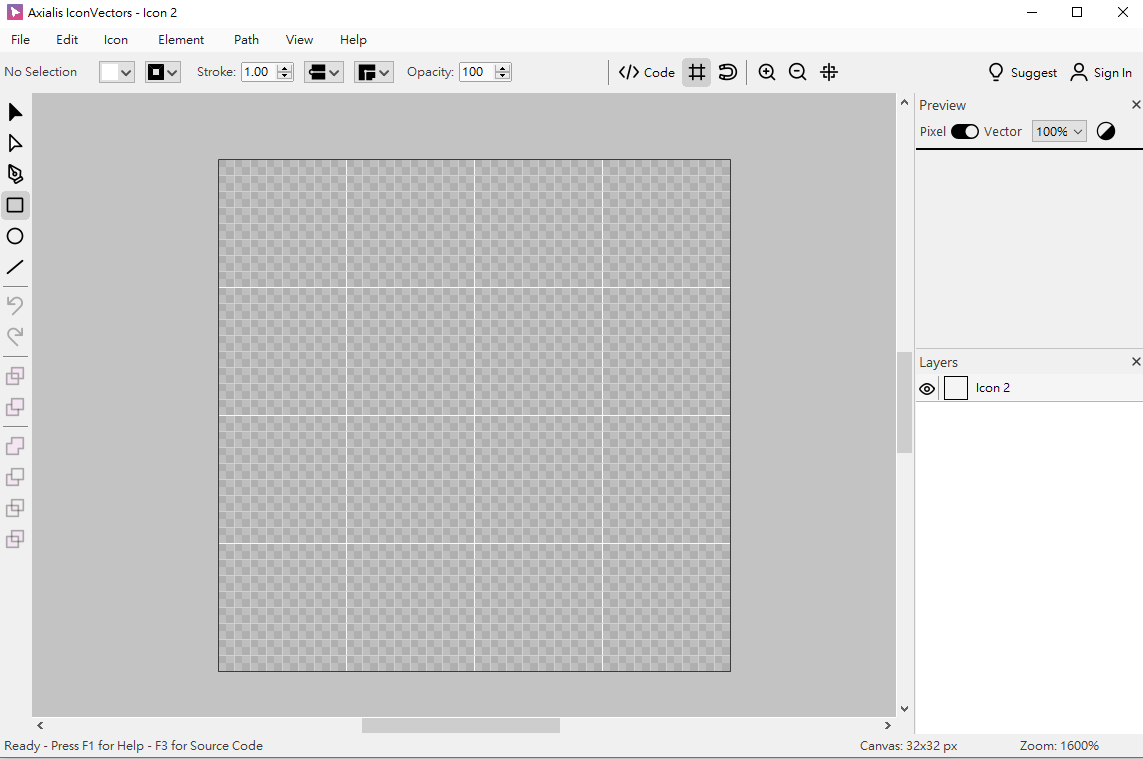Open the Path menu
This screenshot has width=1143, height=759.
pyautogui.click(x=246, y=40)
